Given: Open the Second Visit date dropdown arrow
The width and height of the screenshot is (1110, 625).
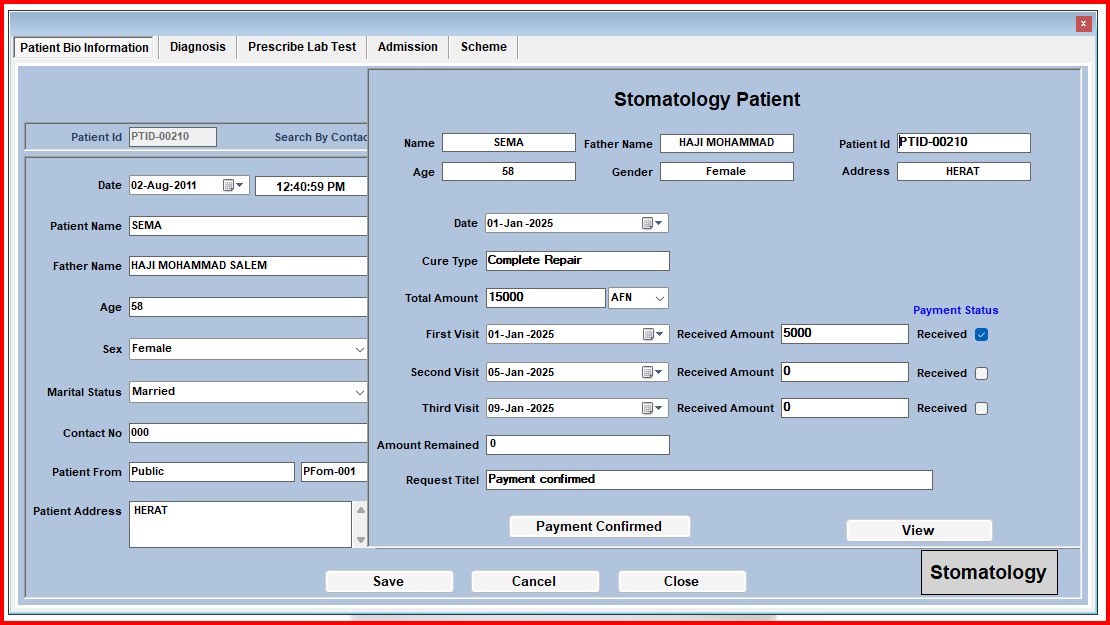Looking at the screenshot, I should coord(659,372).
